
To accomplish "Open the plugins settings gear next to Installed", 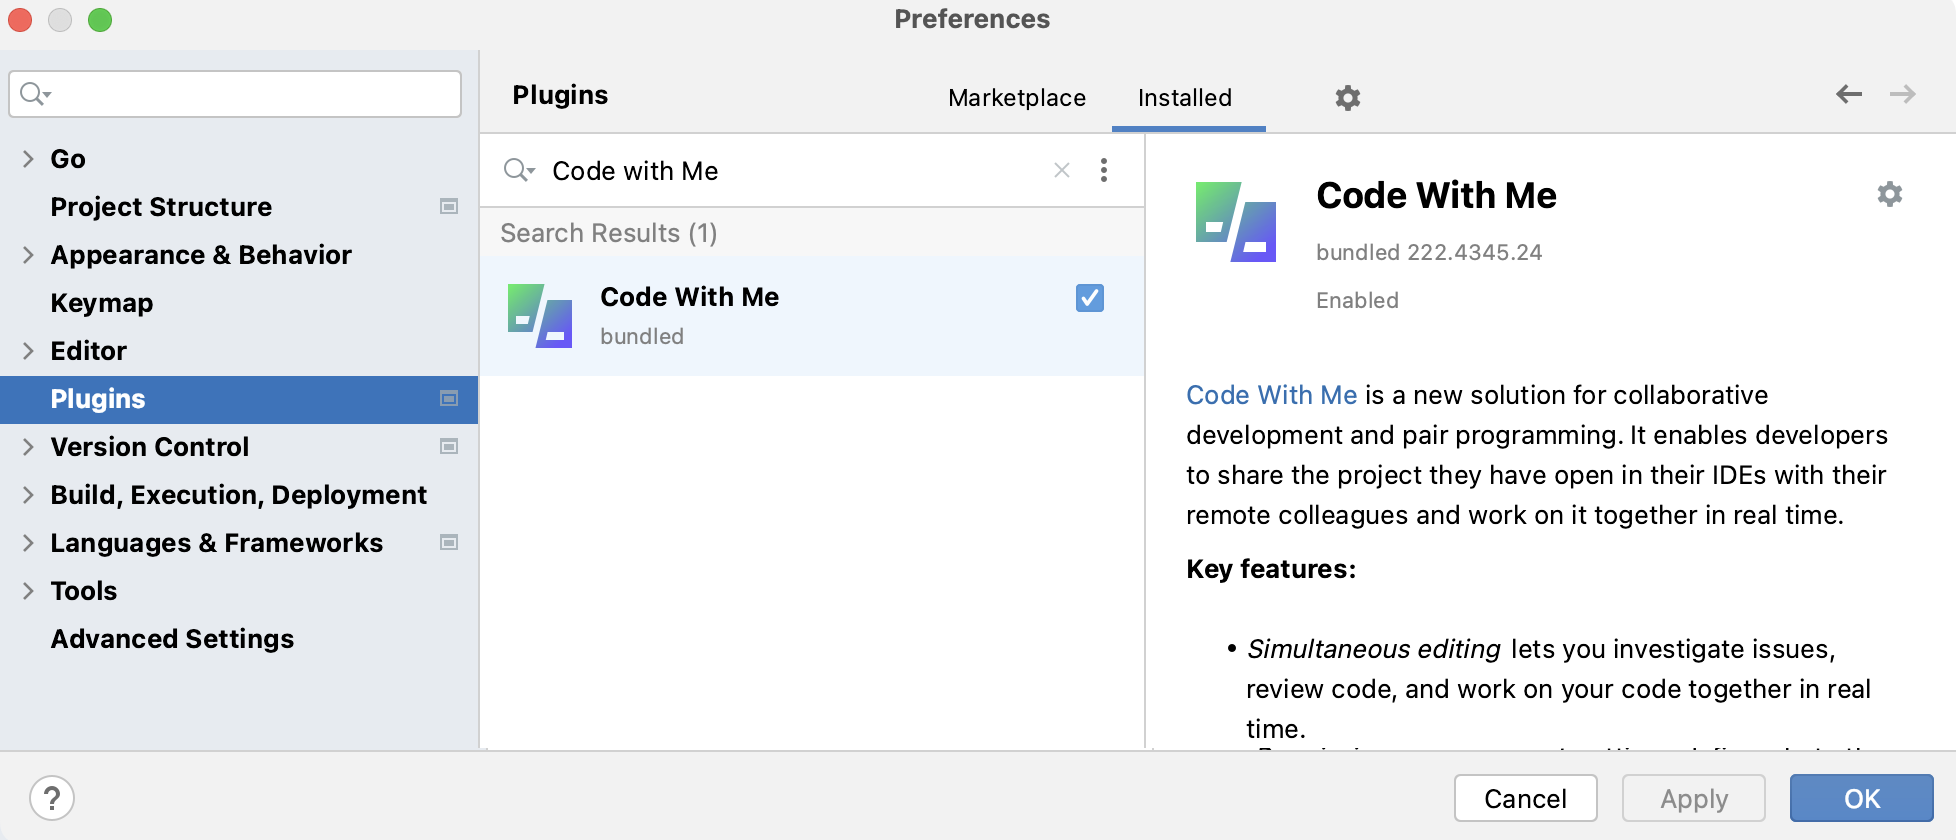I will 1348,98.
